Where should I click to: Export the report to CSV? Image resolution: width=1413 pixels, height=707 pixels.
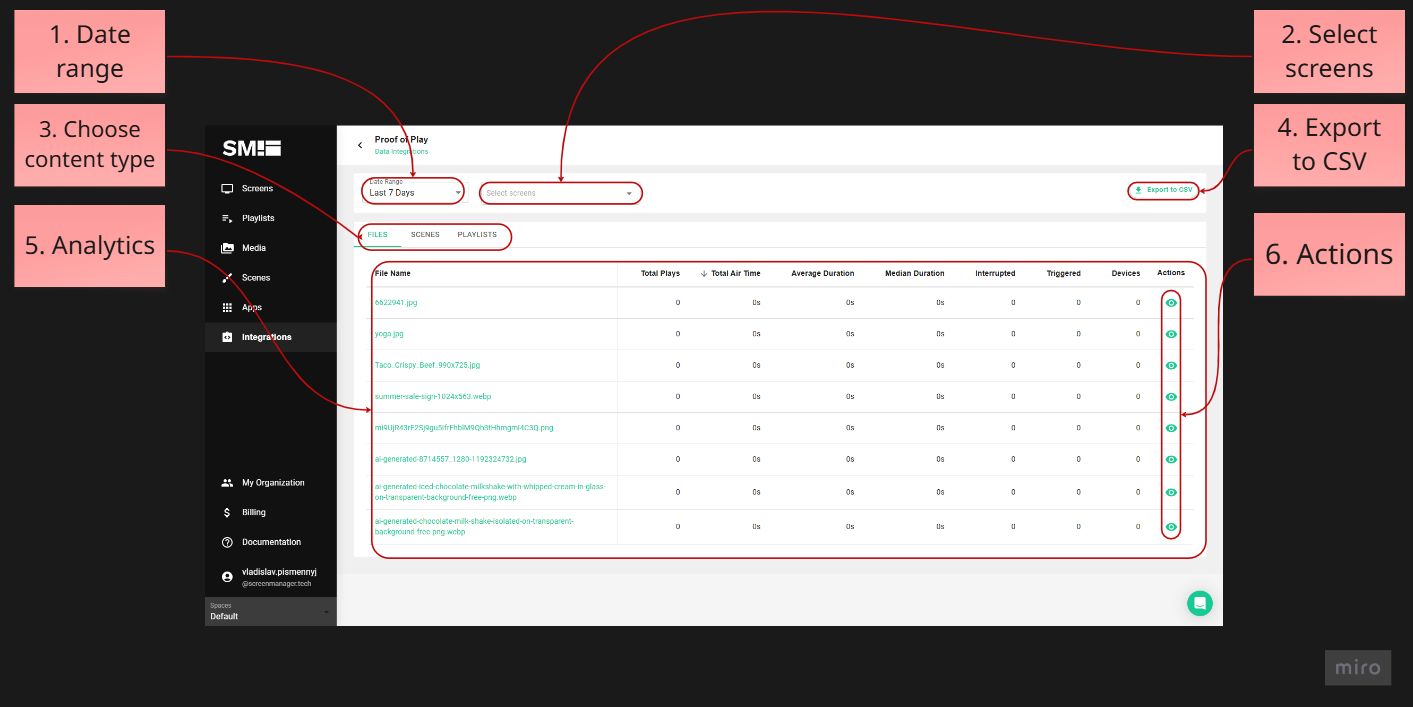(x=1163, y=189)
